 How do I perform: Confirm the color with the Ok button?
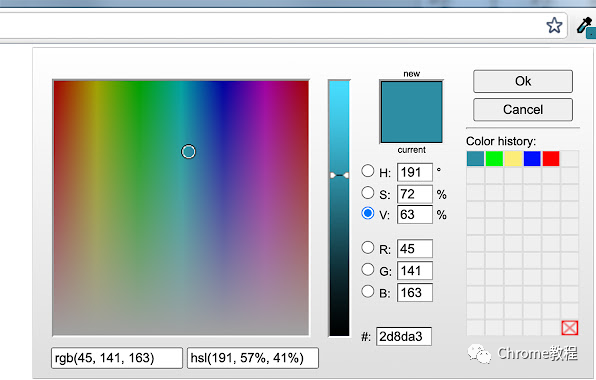523,81
